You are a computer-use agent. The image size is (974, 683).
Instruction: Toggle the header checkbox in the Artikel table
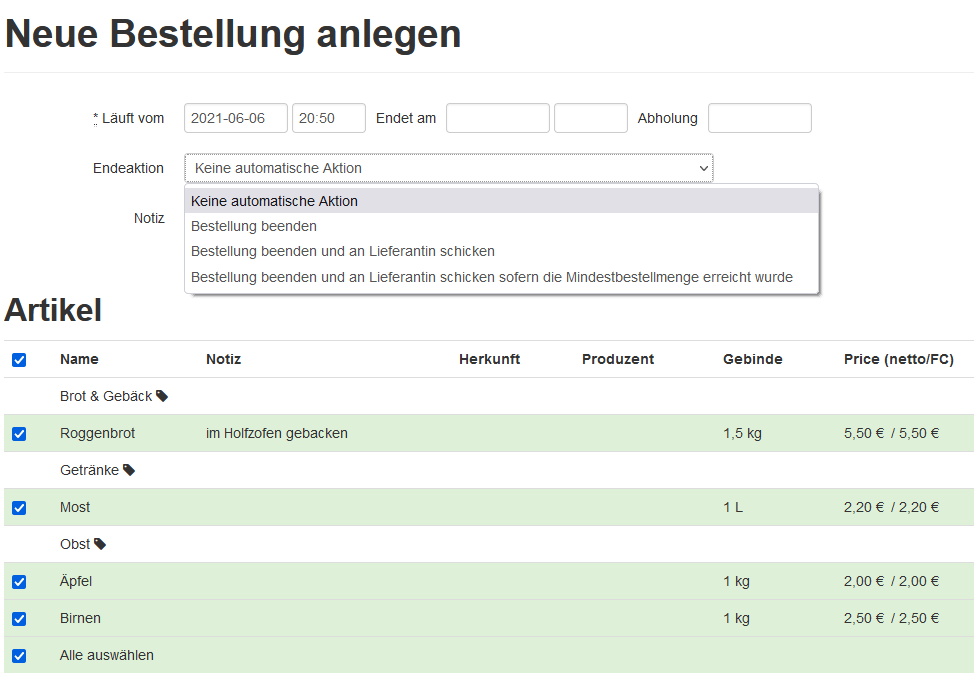(19, 360)
